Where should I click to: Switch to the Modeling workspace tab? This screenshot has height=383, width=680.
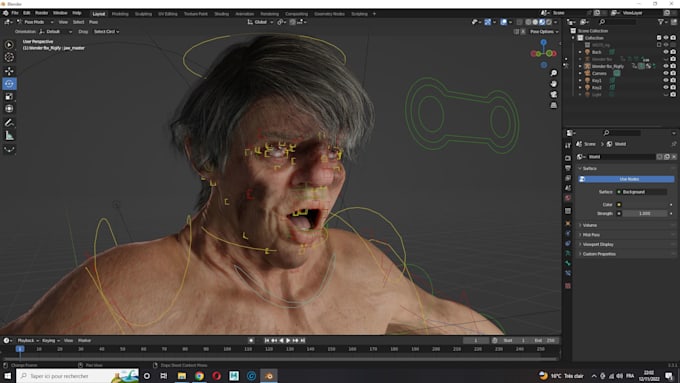coord(120,14)
